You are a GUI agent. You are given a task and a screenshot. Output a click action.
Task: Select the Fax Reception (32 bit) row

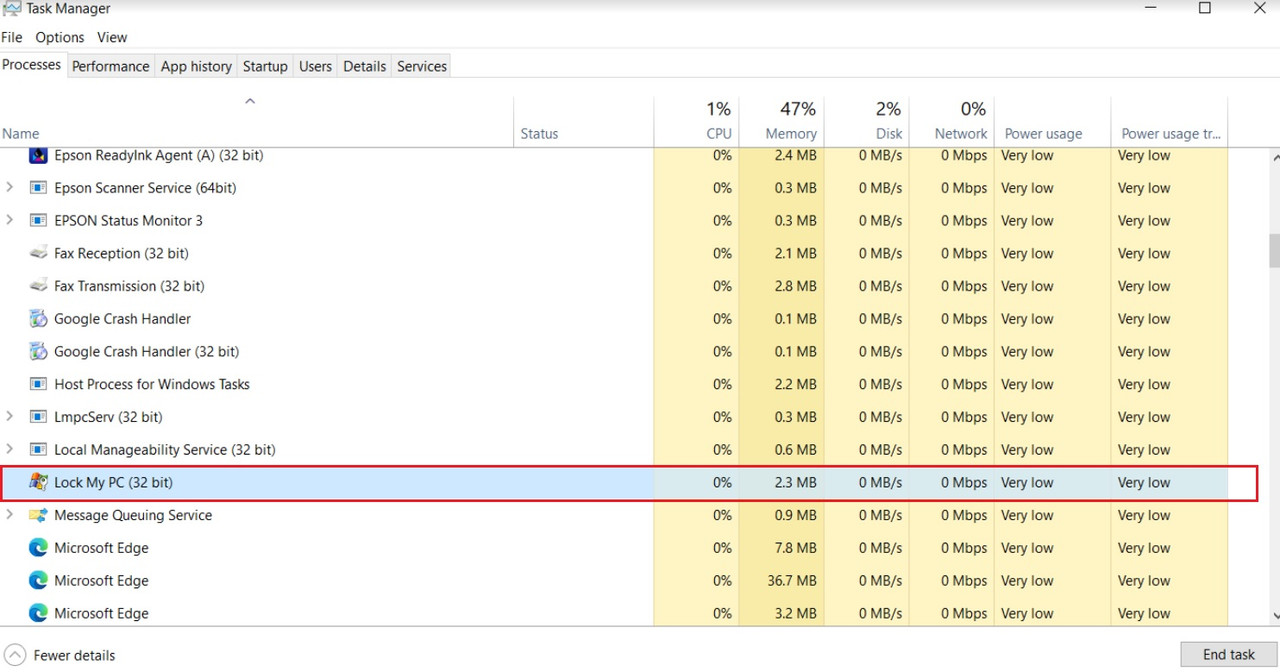pos(614,254)
